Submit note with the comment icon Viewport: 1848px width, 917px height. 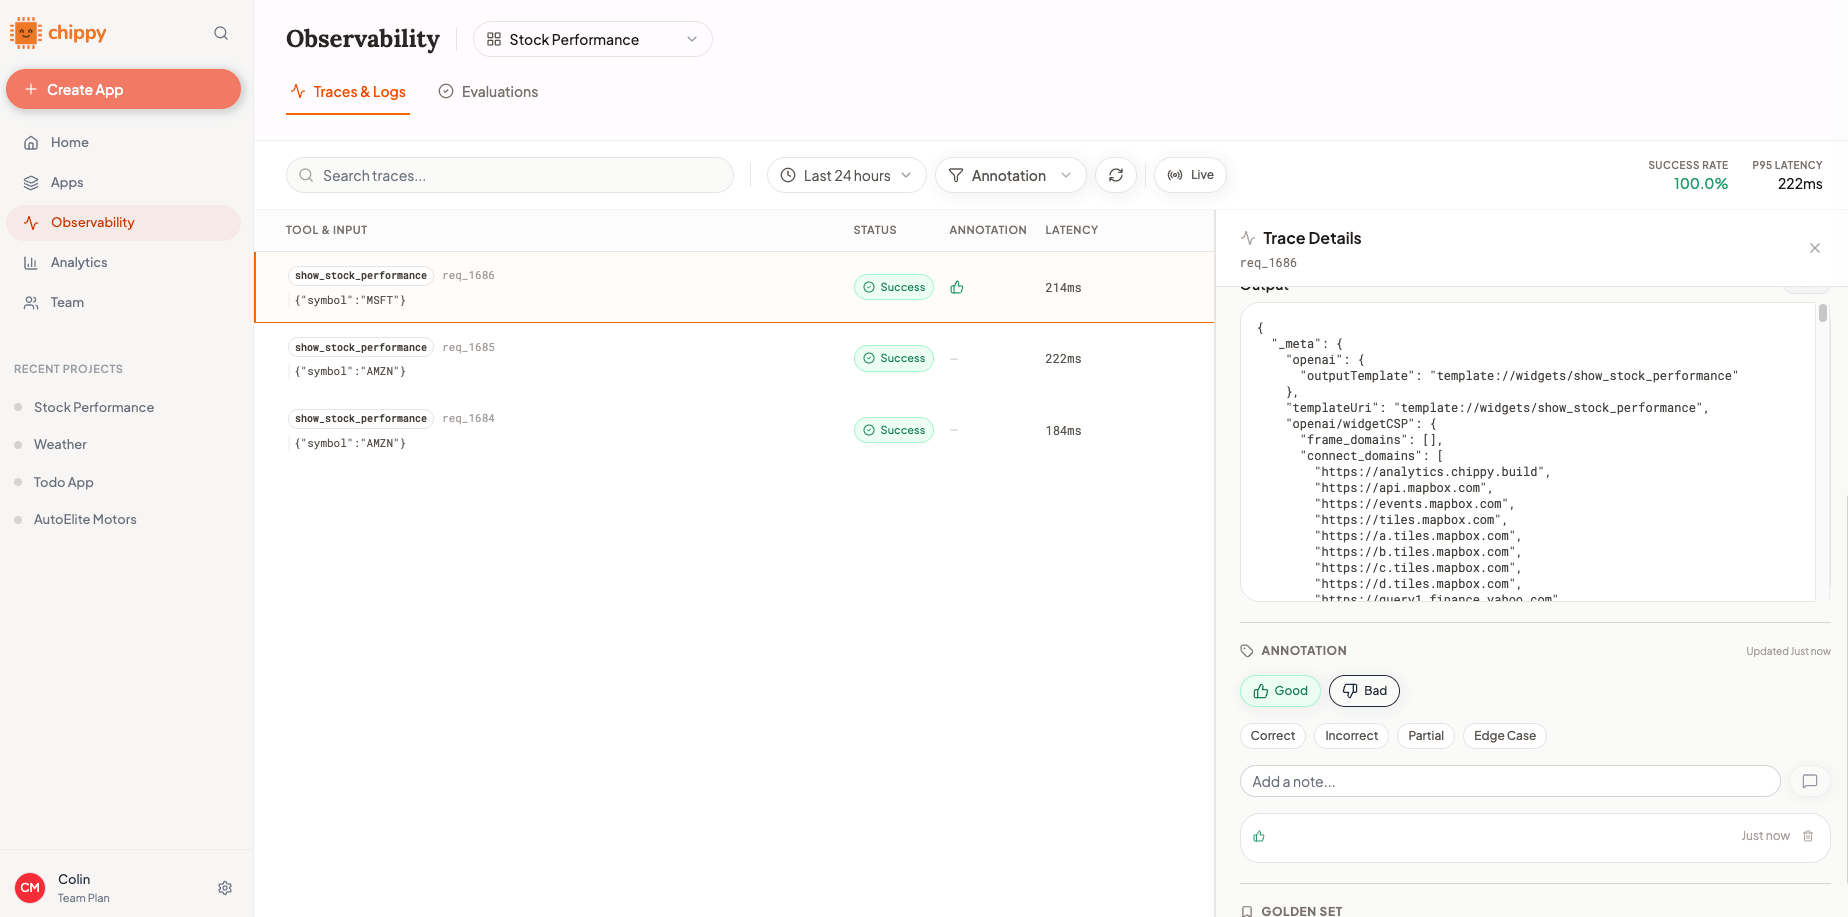click(x=1810, y=781)
